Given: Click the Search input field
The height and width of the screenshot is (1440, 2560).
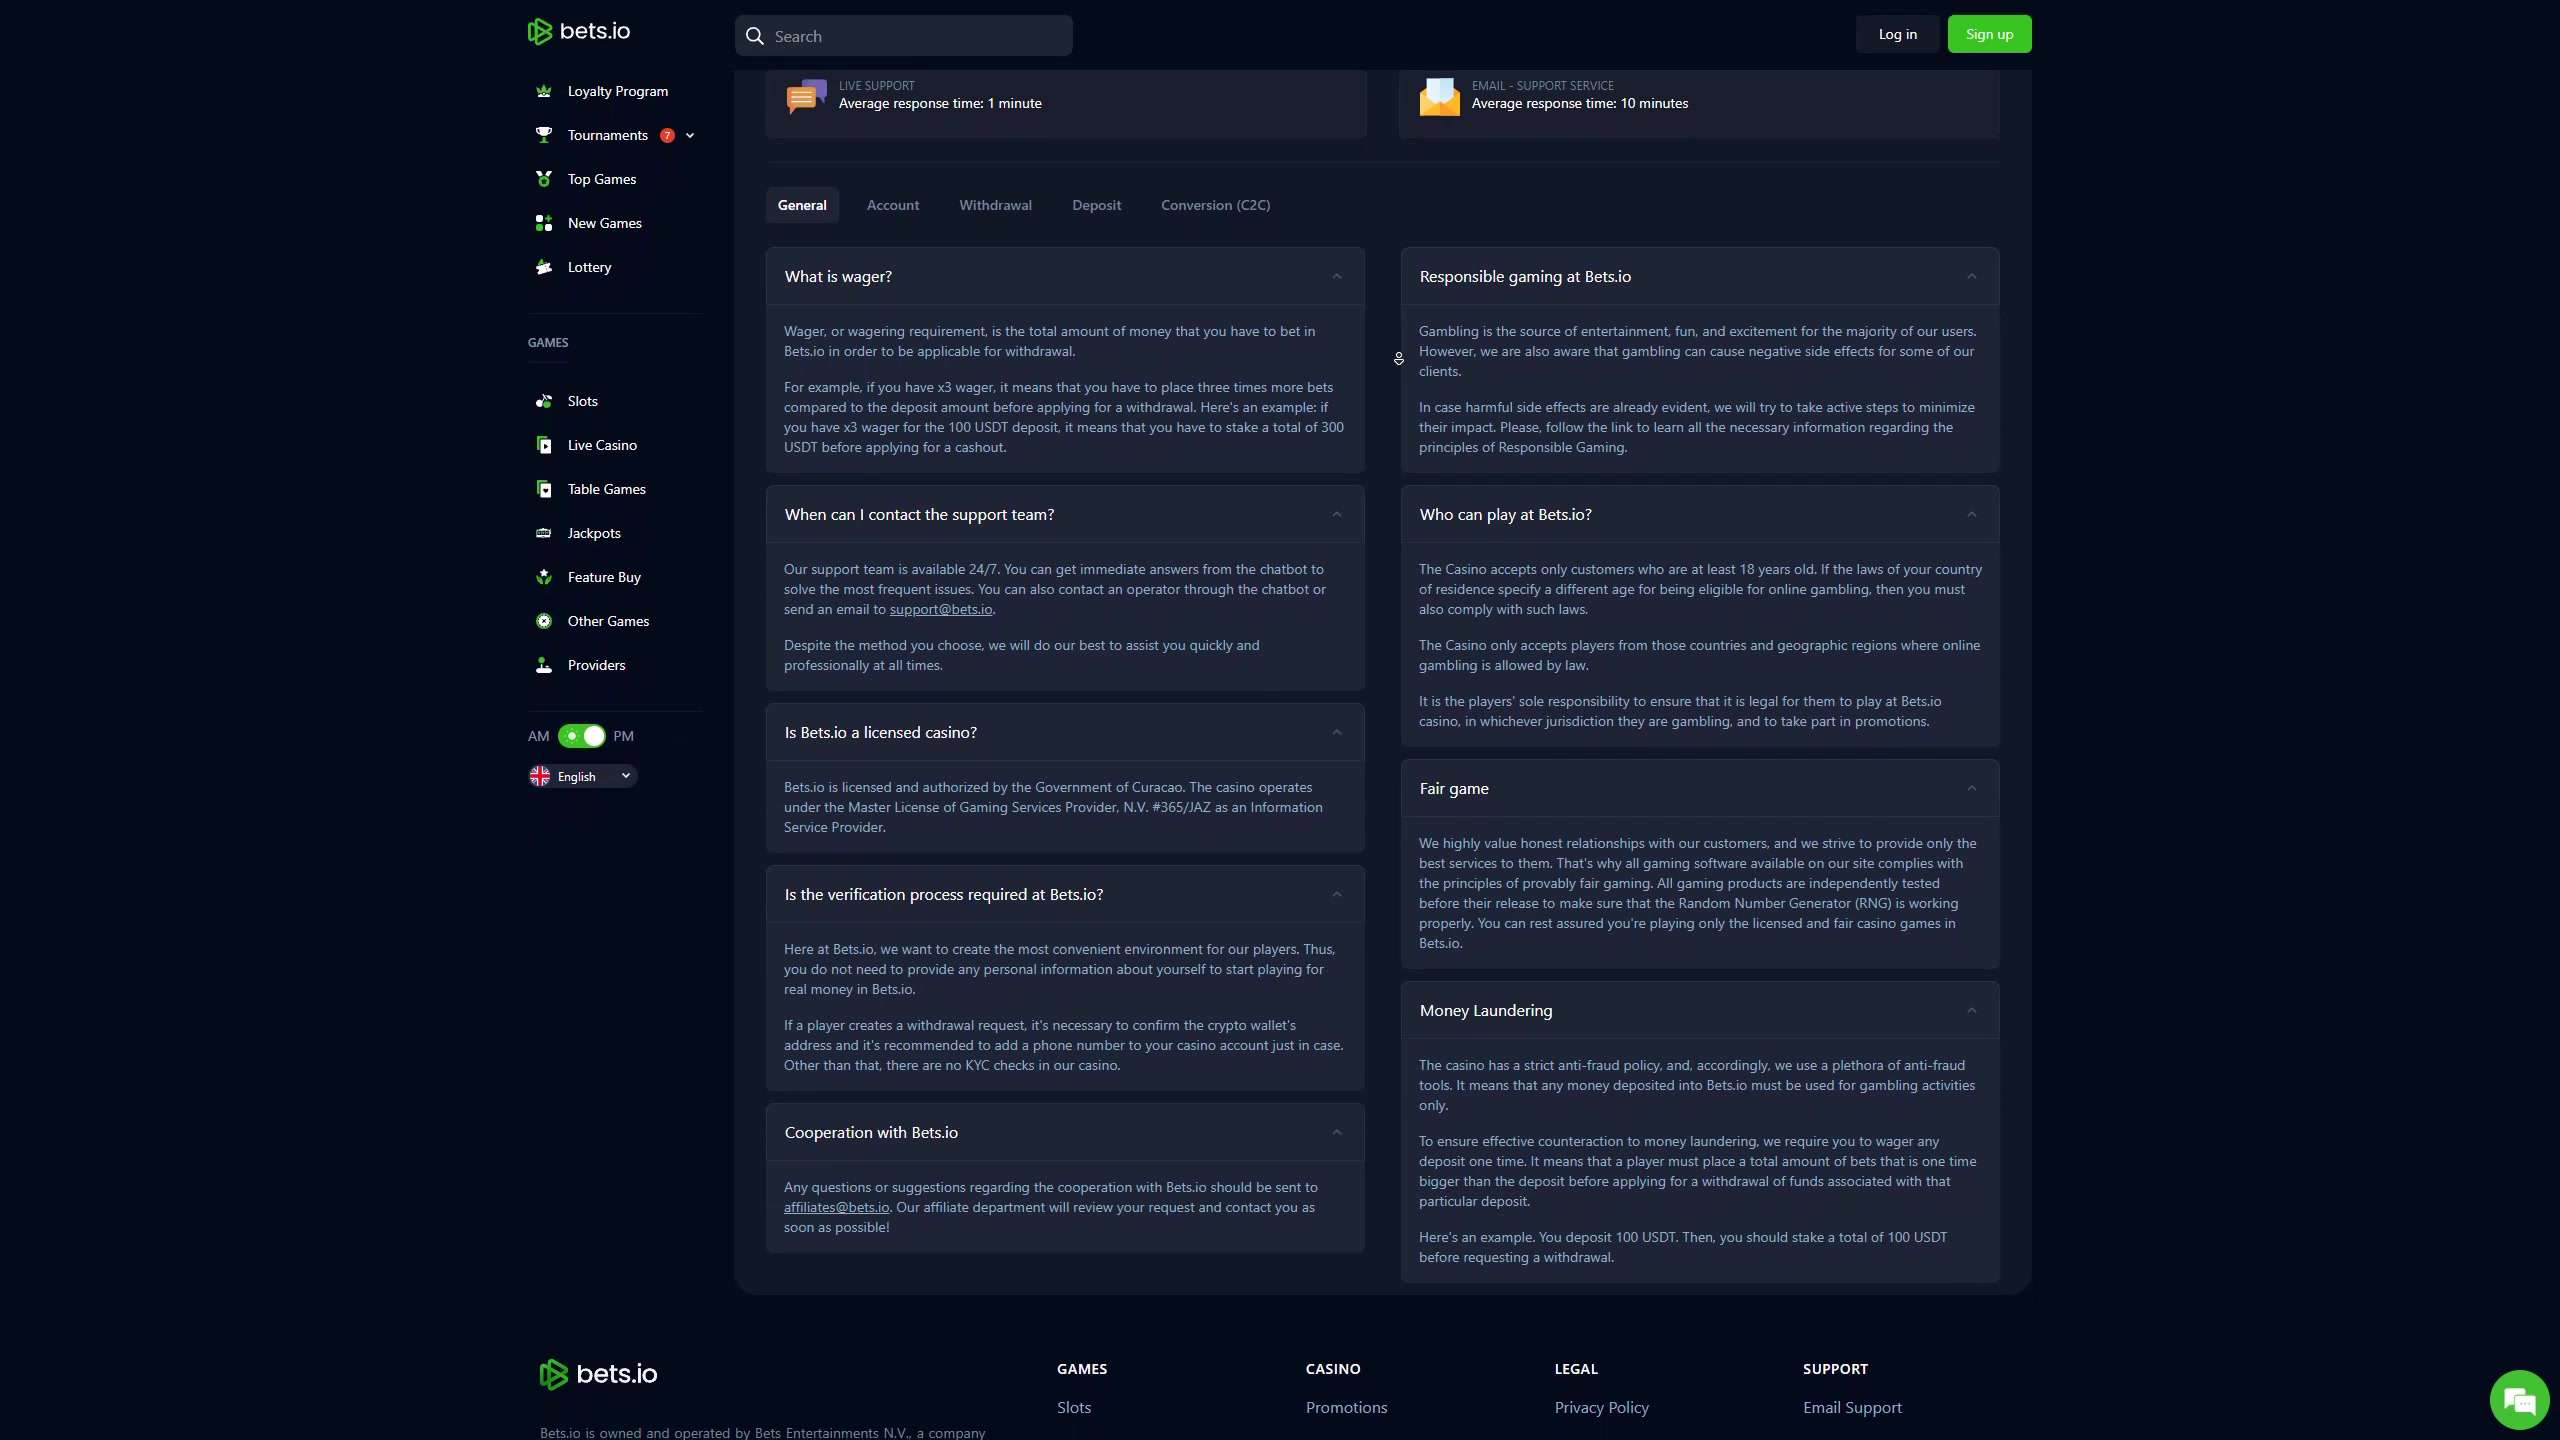Looking at the screenshot, I should (x=904, y=36).
